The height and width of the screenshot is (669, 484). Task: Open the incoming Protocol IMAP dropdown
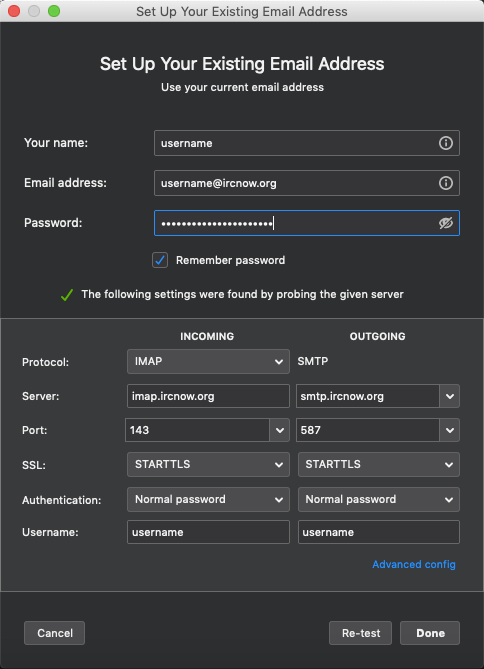click(208, 361)
